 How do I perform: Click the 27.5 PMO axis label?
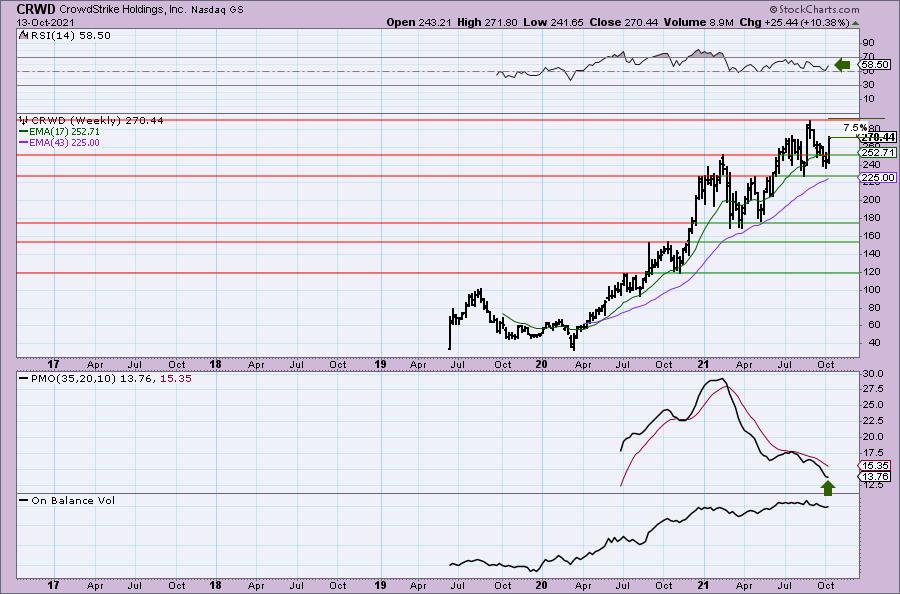[x=872, y=389]
